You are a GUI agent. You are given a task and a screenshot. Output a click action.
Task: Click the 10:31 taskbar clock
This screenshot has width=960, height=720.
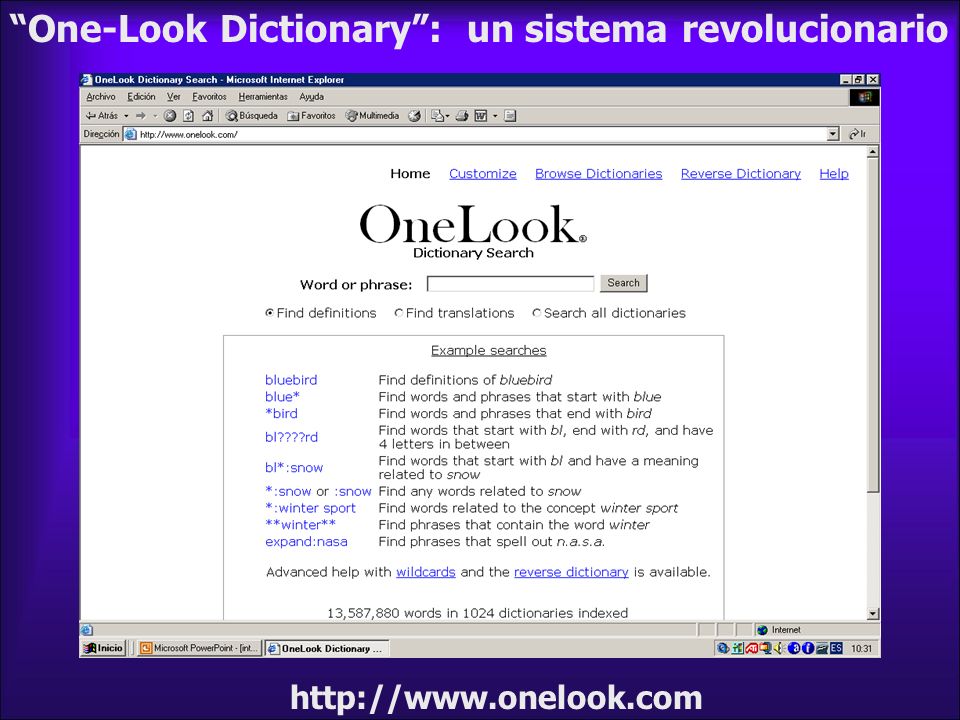pos(861,648)
